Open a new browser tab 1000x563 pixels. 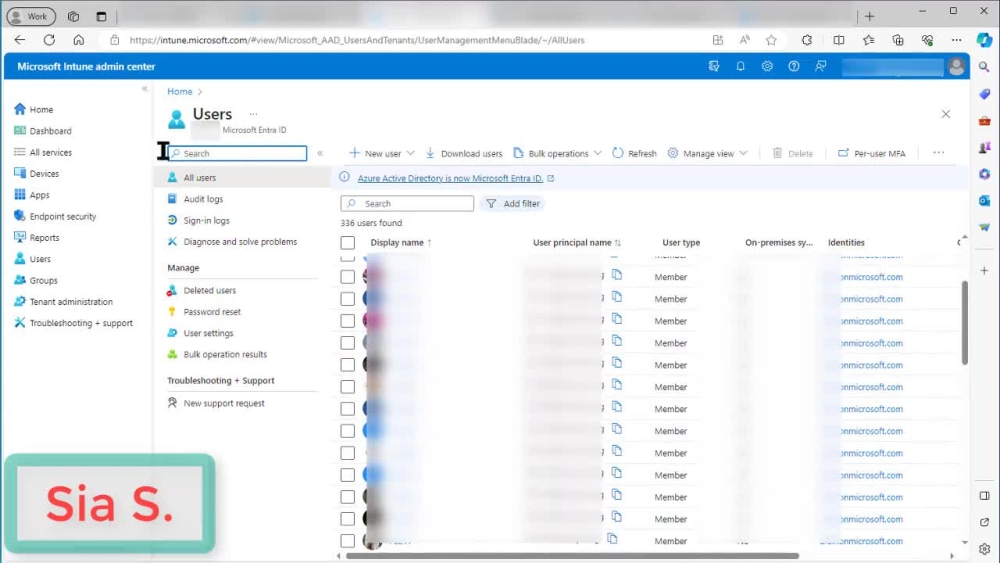(869, 17)
